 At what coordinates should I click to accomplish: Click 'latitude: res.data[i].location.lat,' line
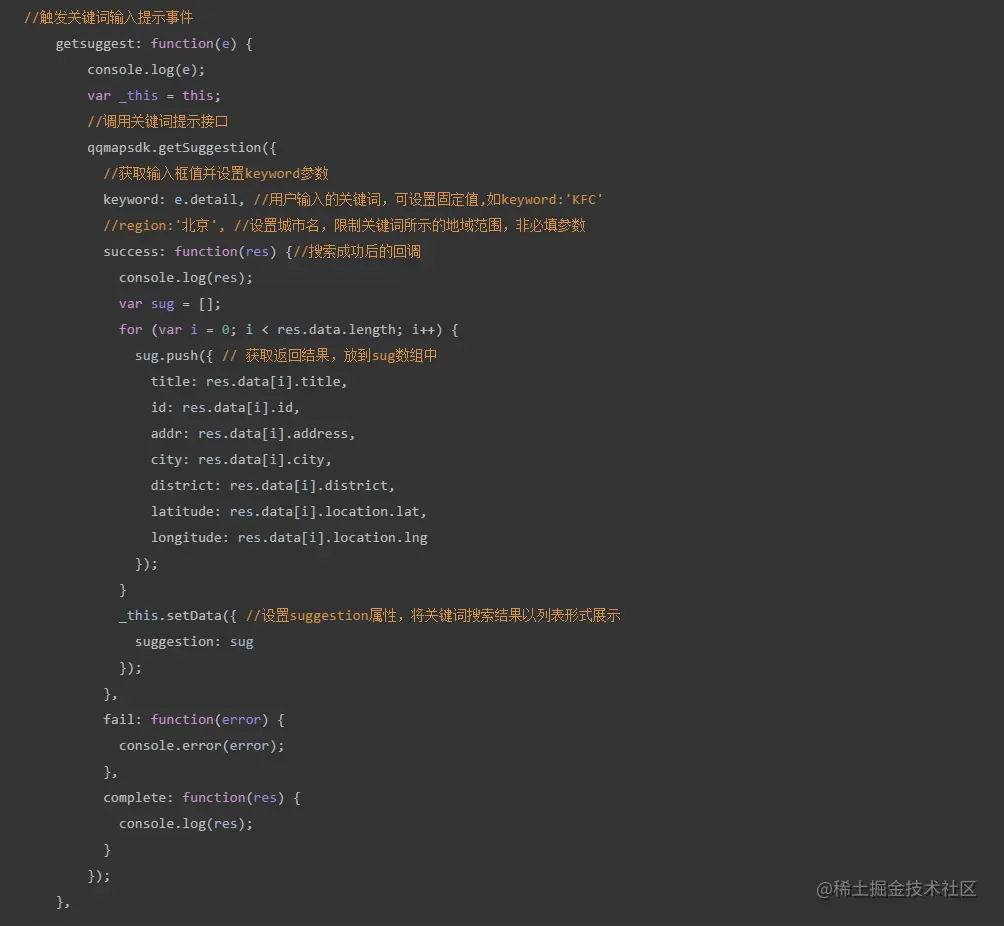click(x=289, y=512)
